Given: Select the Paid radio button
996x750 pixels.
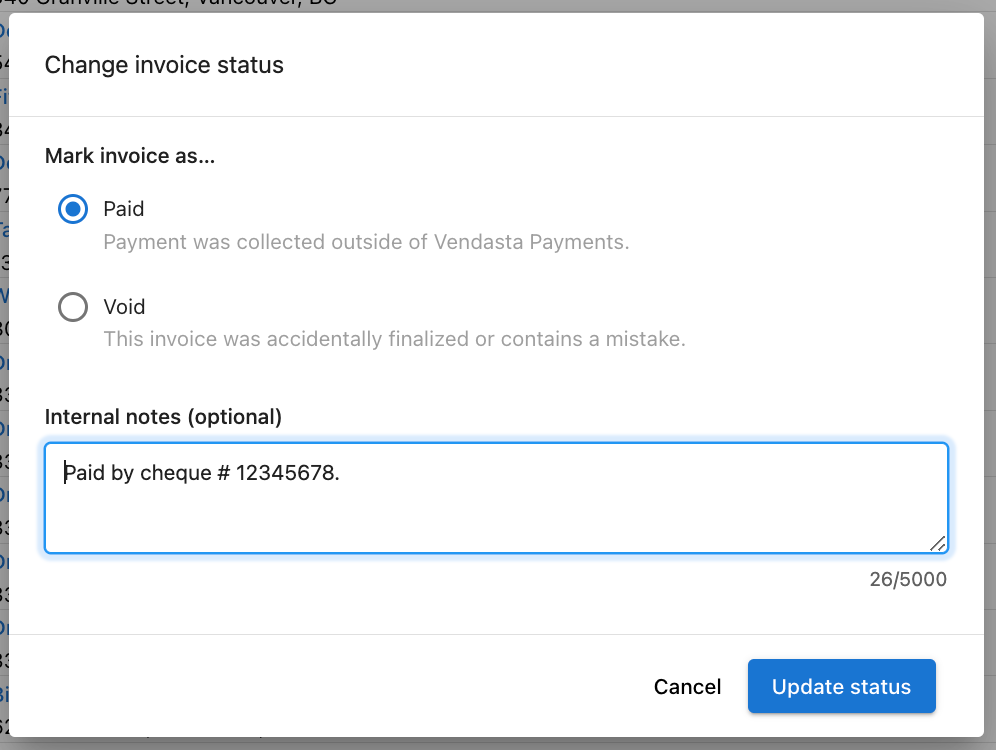Looking at the screenshot, I should coord(73,209).
